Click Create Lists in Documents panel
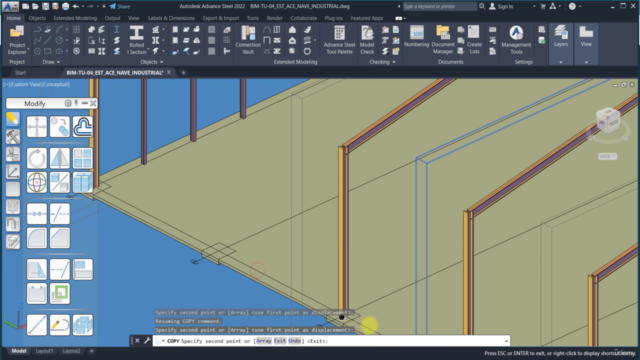640x360 pixels. [x=474, y=40]
